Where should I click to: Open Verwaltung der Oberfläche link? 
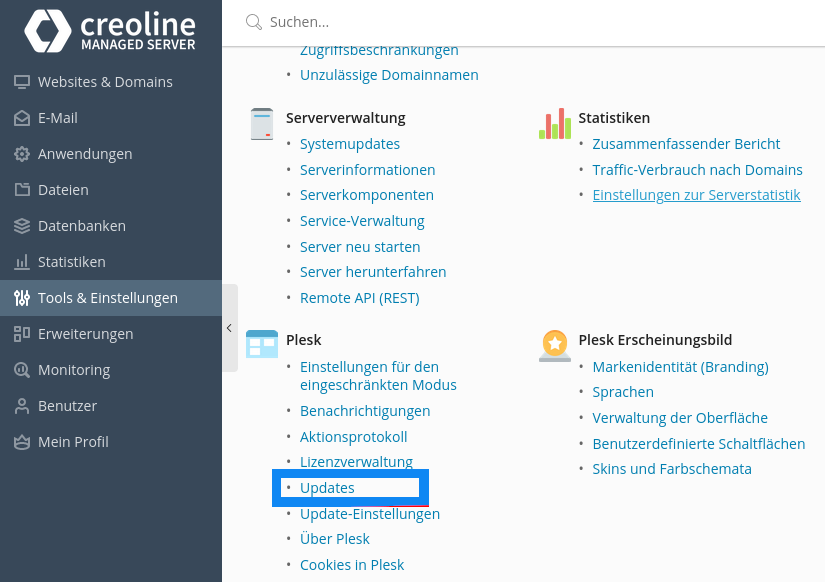point(680,418)
